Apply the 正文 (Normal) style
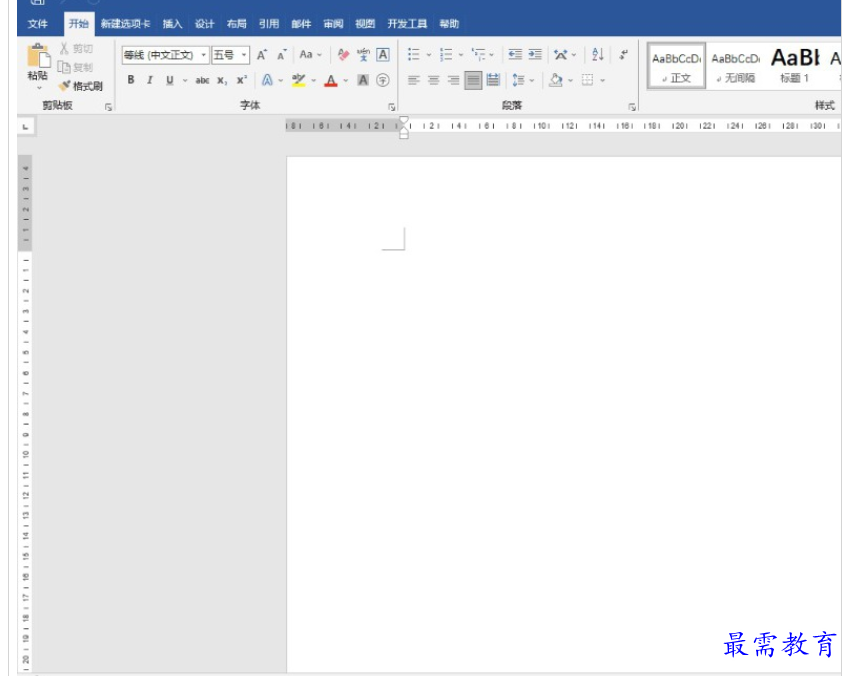 676,66
